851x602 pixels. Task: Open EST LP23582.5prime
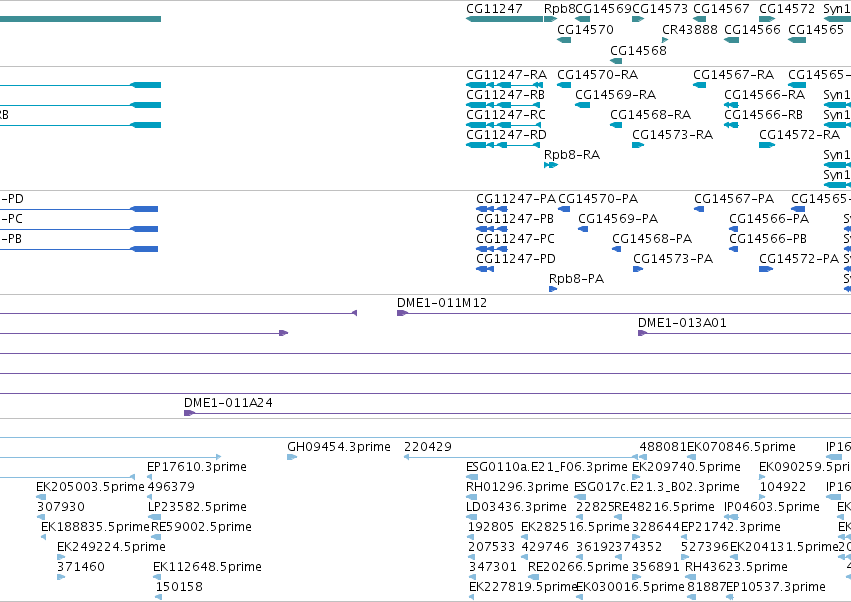coord(197,507)
